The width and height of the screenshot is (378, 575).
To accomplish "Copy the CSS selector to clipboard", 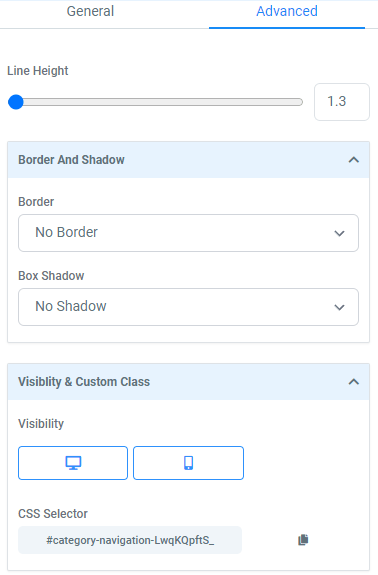I will click(303, 540).
